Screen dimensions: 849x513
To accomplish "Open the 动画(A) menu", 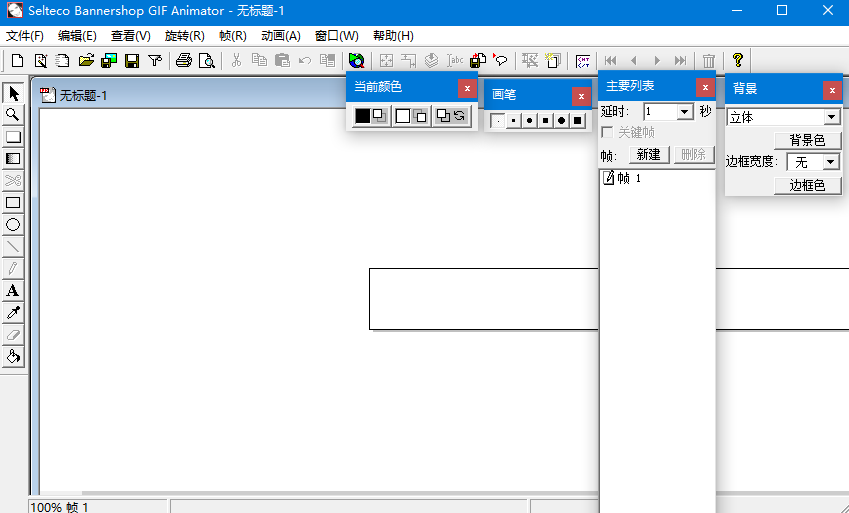I will pyautogui.click(x=280, y=36).
